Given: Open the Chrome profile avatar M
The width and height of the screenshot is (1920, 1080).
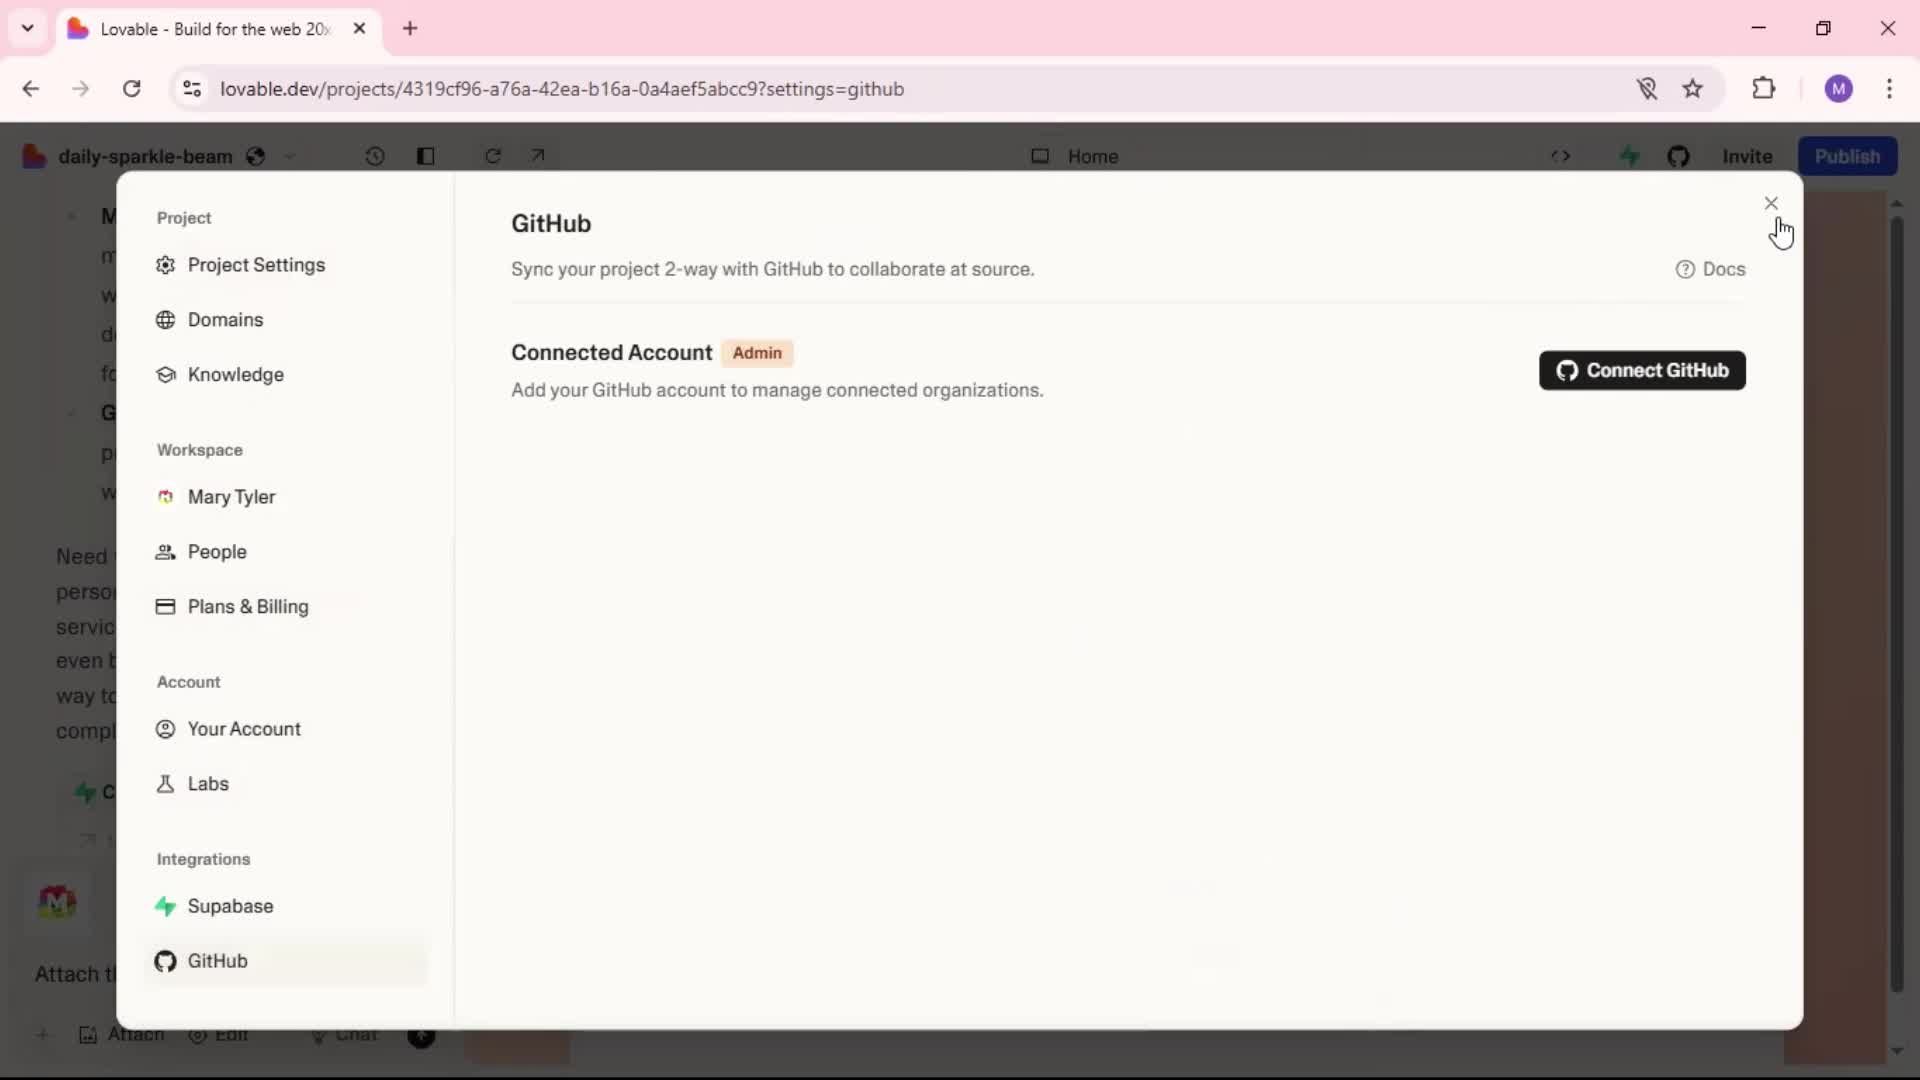Looking at the screenshot, I should (1838, 89).
